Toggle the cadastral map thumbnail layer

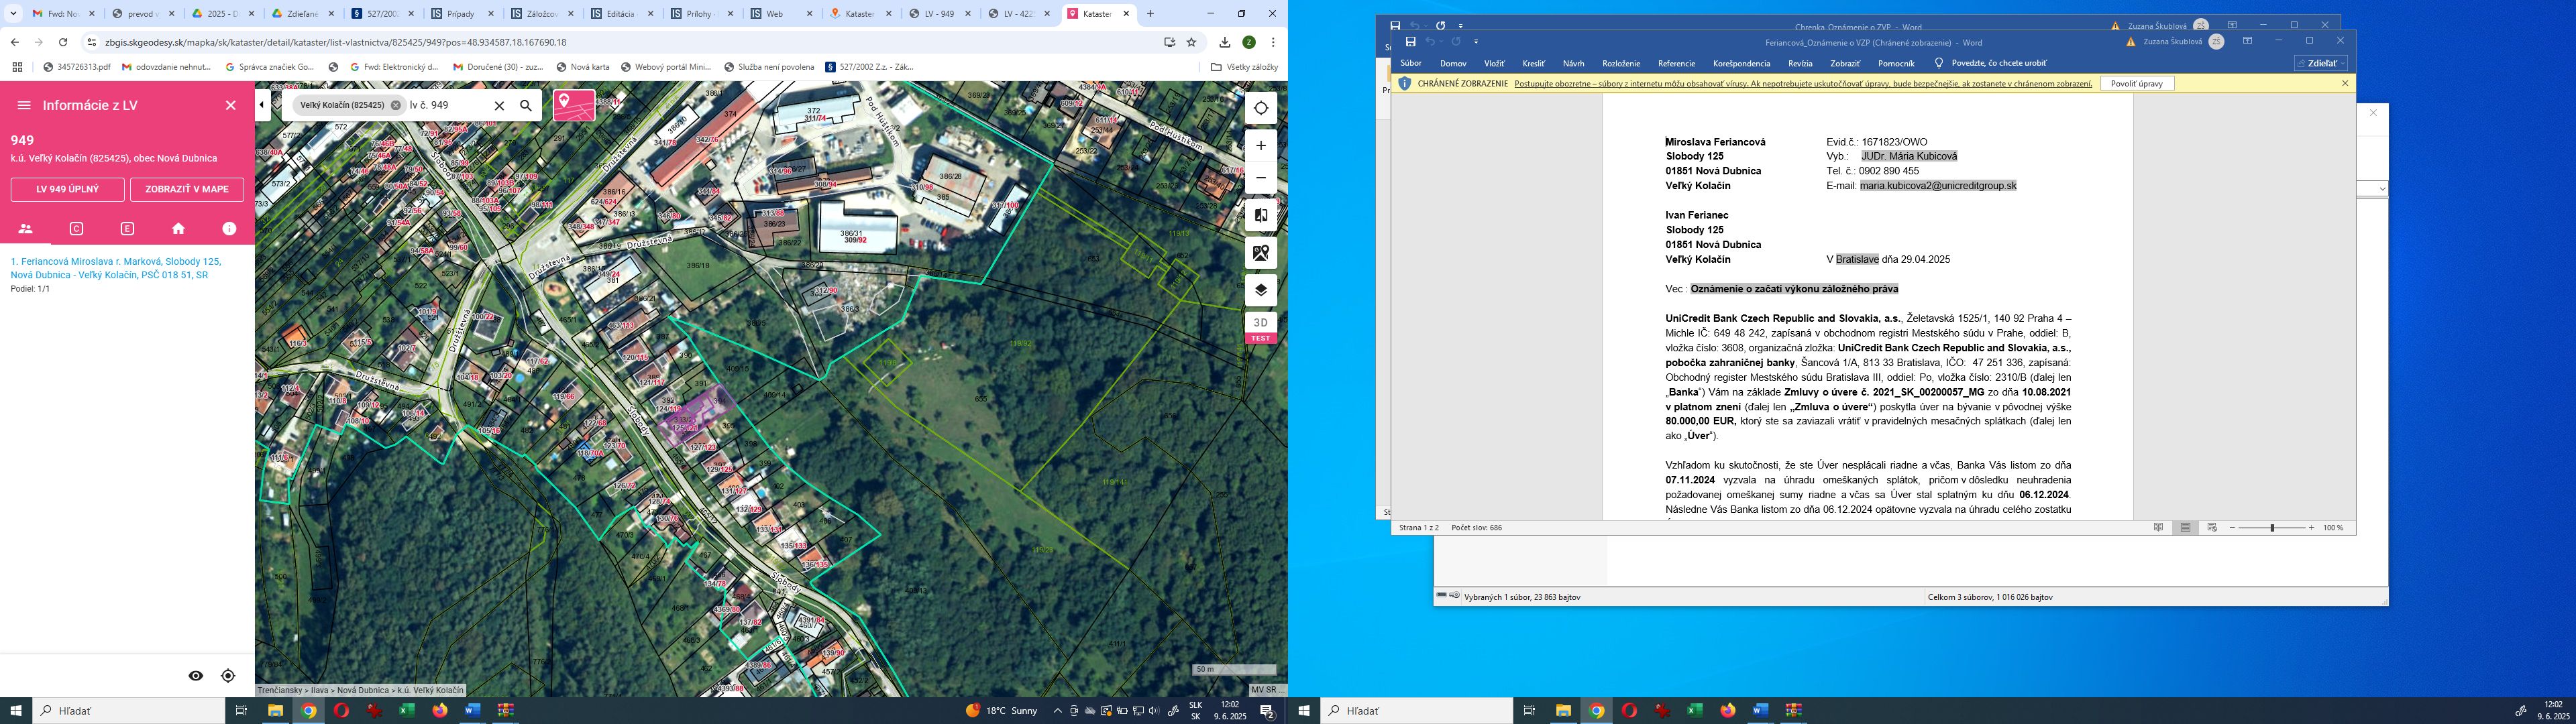574,105
